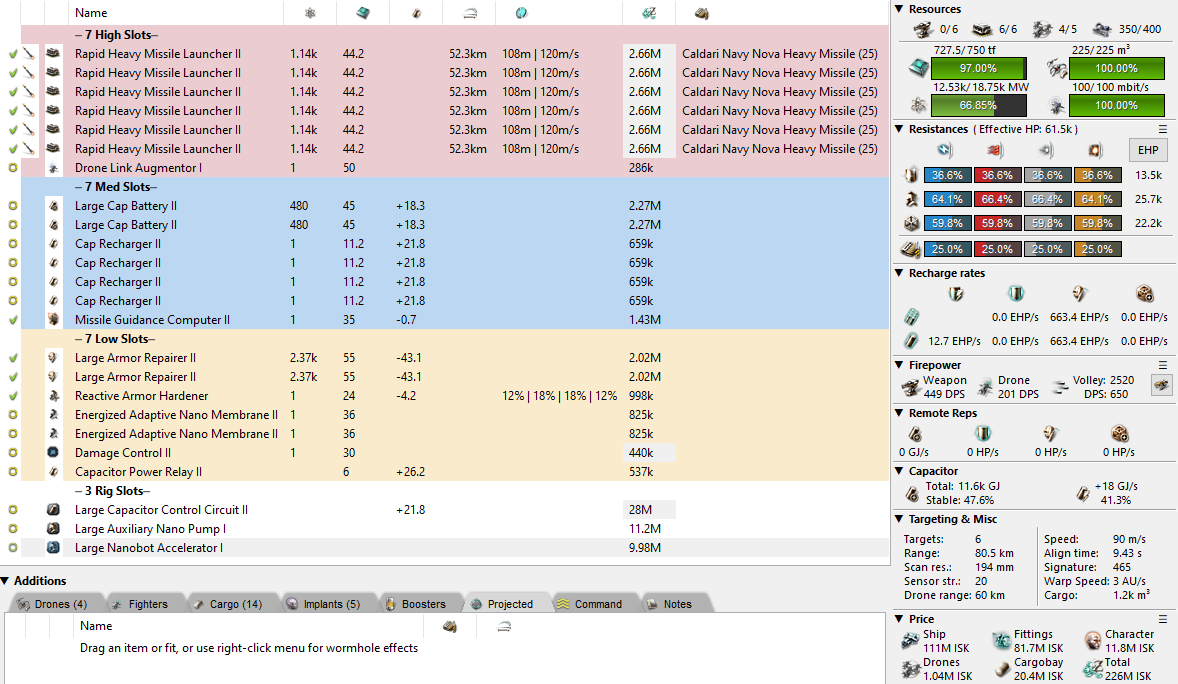
Task: Collapse the Resistances section
Action: click(900, 129)
